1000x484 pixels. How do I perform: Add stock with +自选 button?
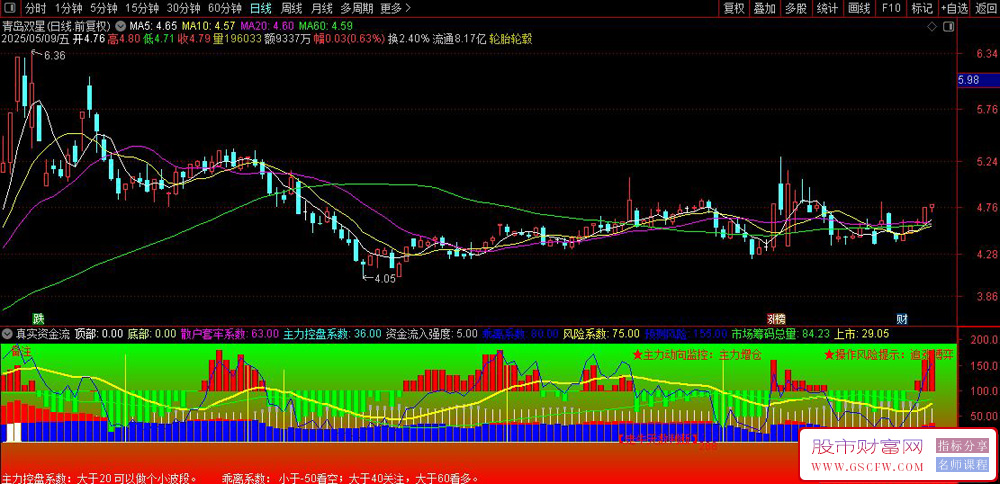click(x=953, y=8)
